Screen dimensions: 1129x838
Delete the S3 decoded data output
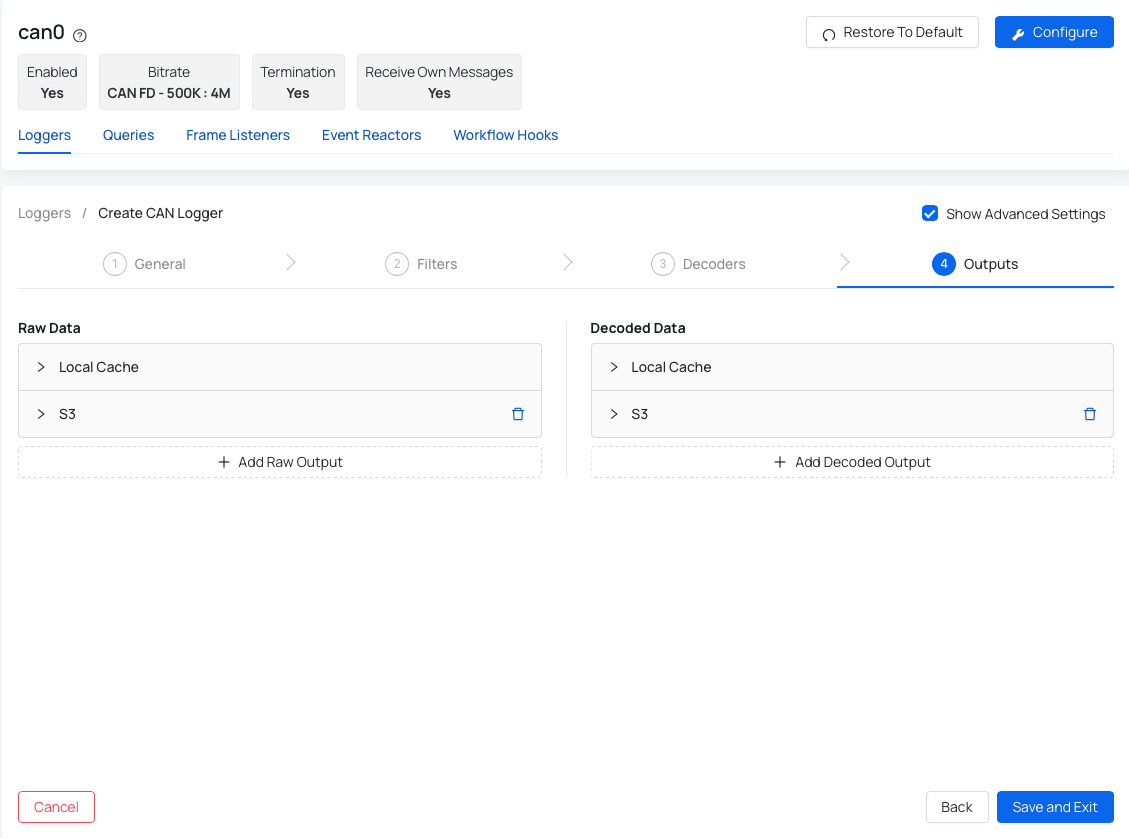1090,414
